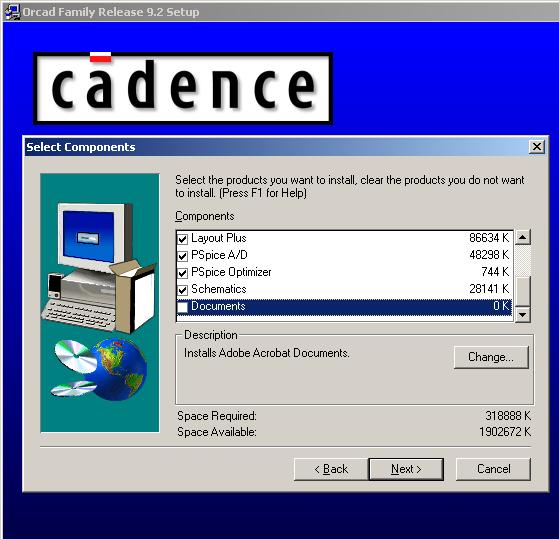Click the components list up arrow

(x=523, y=237)
